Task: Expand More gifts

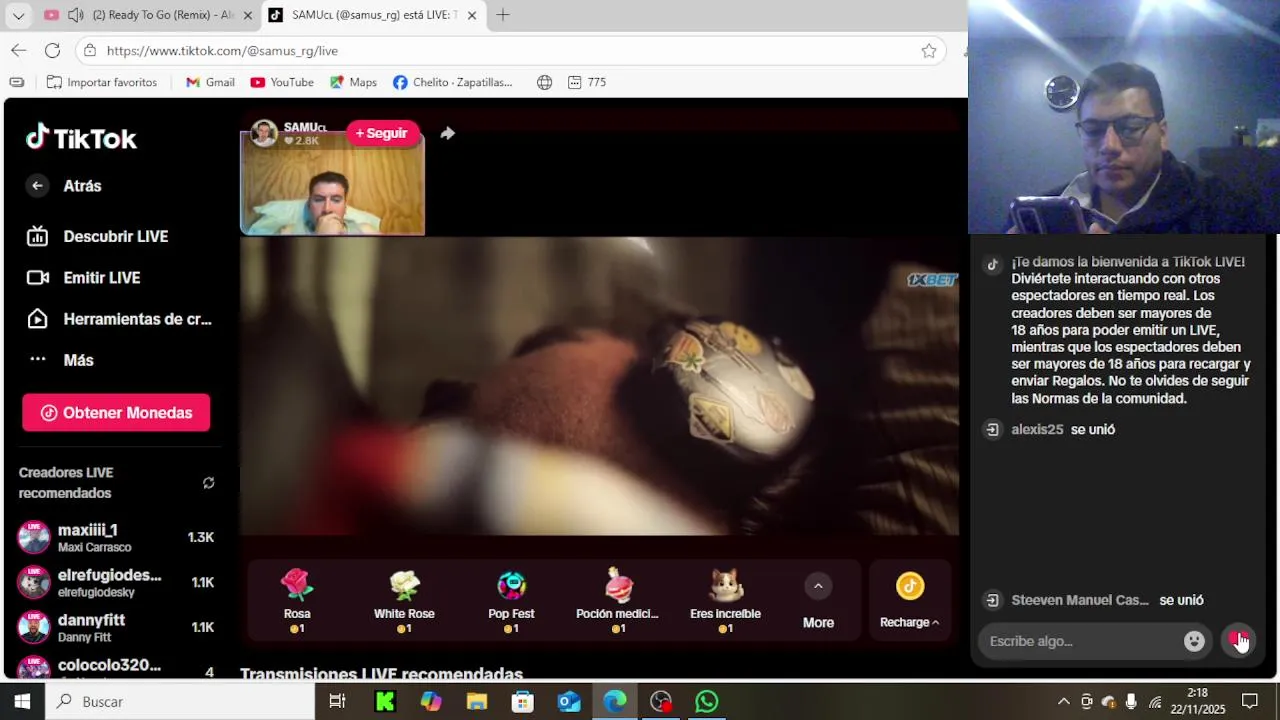Action: pyautogui.click(x=818, y=601)
